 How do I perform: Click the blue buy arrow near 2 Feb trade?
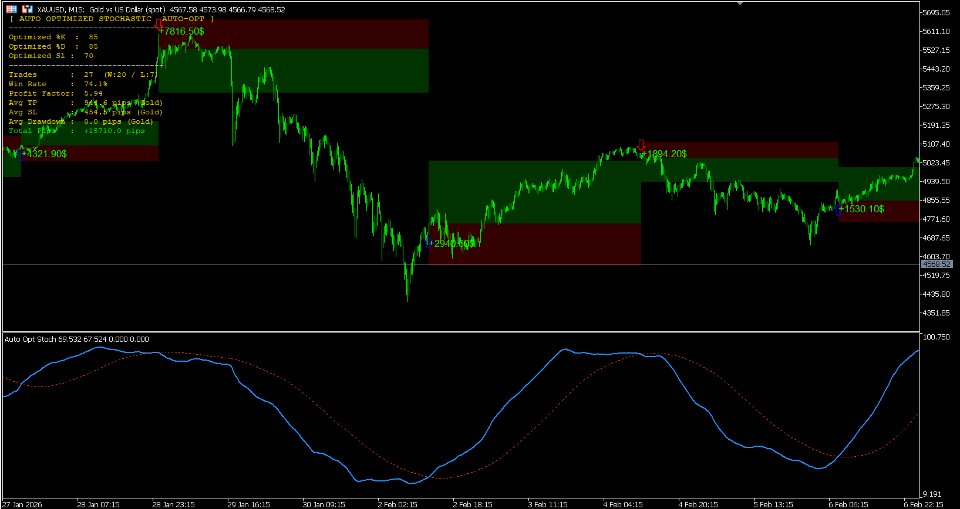pyautogui.click(x=429, y=242)
